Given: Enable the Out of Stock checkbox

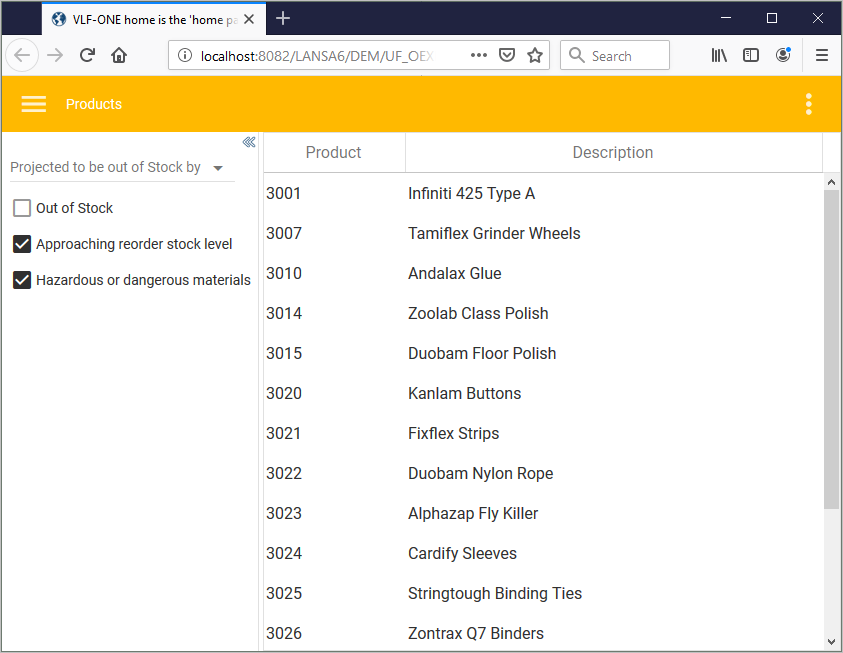Looking at the screenshot, I should coord(22,208).
